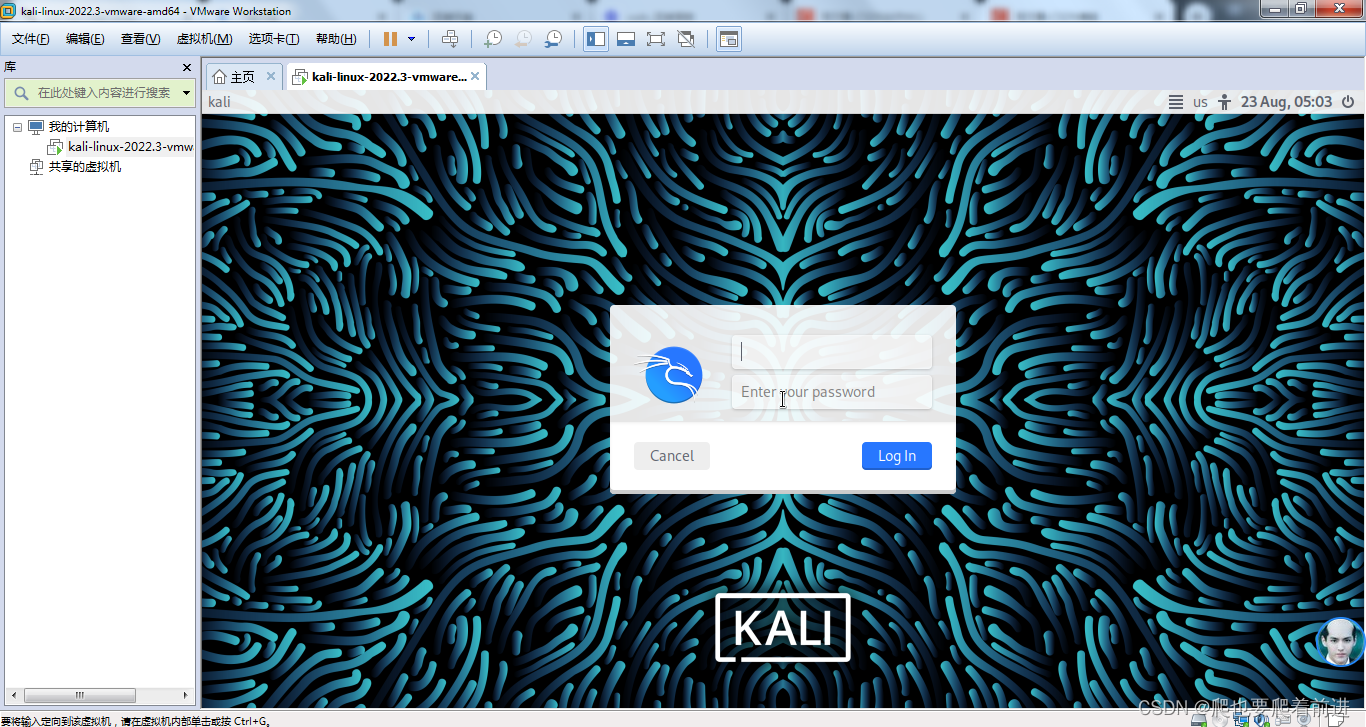
Task: Click the Cancel button on the login dialog
Action: pos(672,456)
